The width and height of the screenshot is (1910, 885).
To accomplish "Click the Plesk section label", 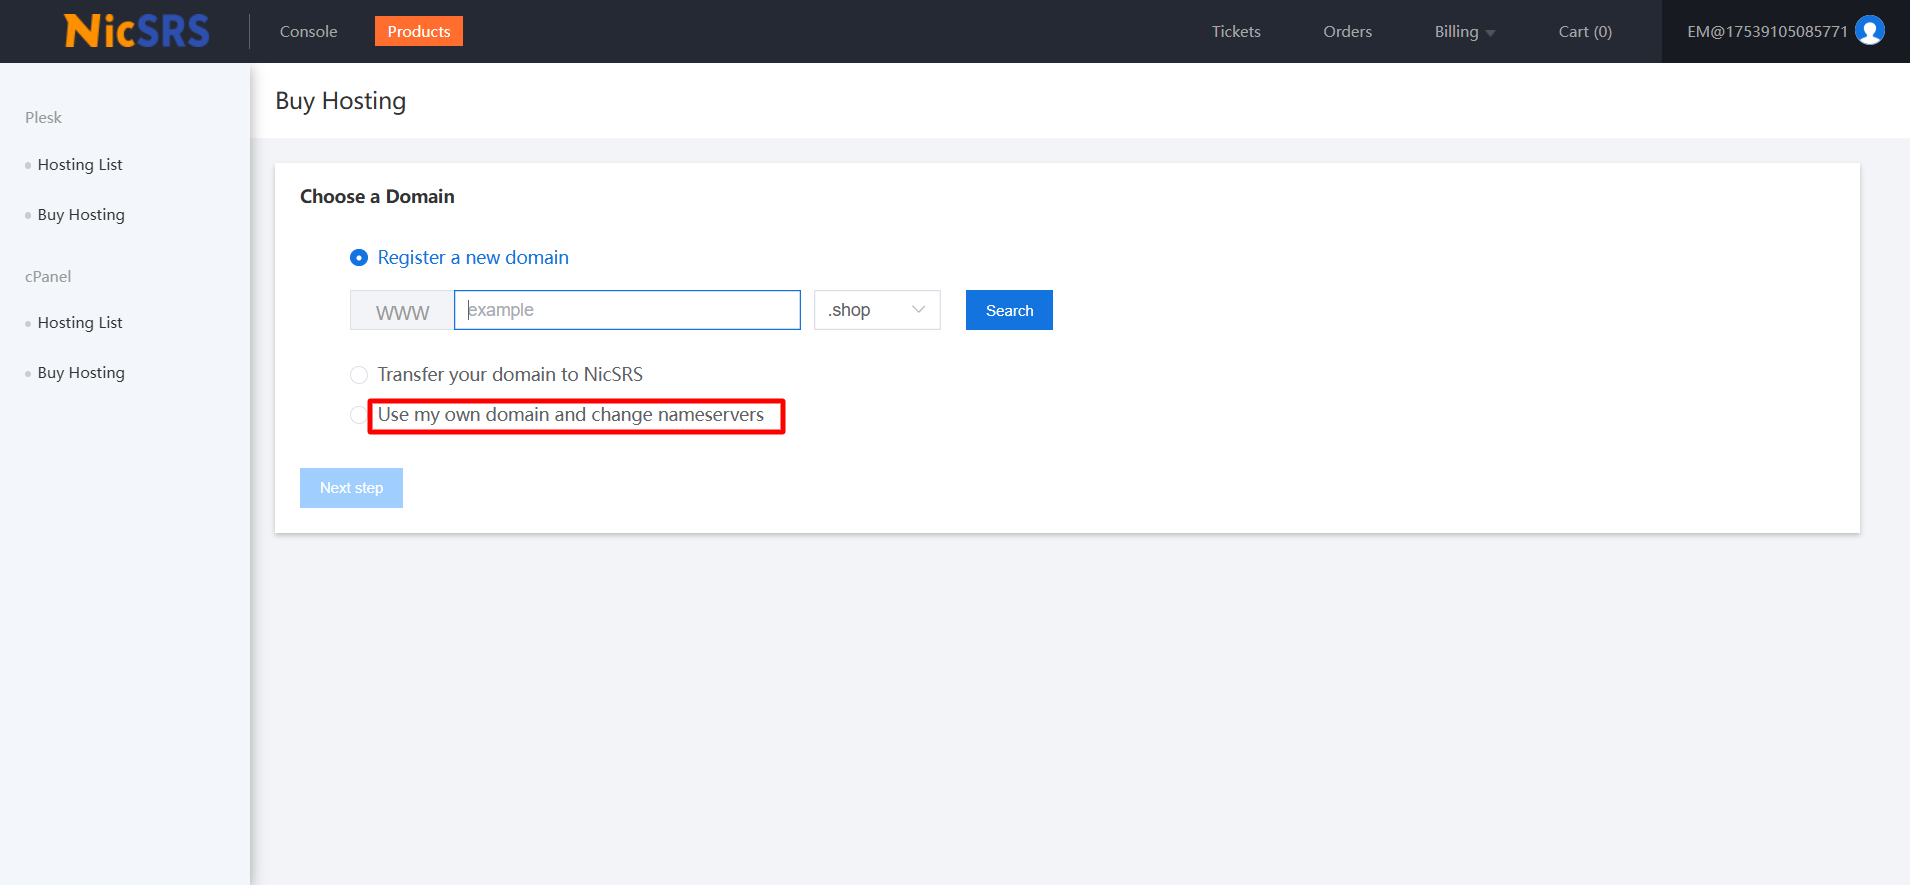I will tap(43, 118).
